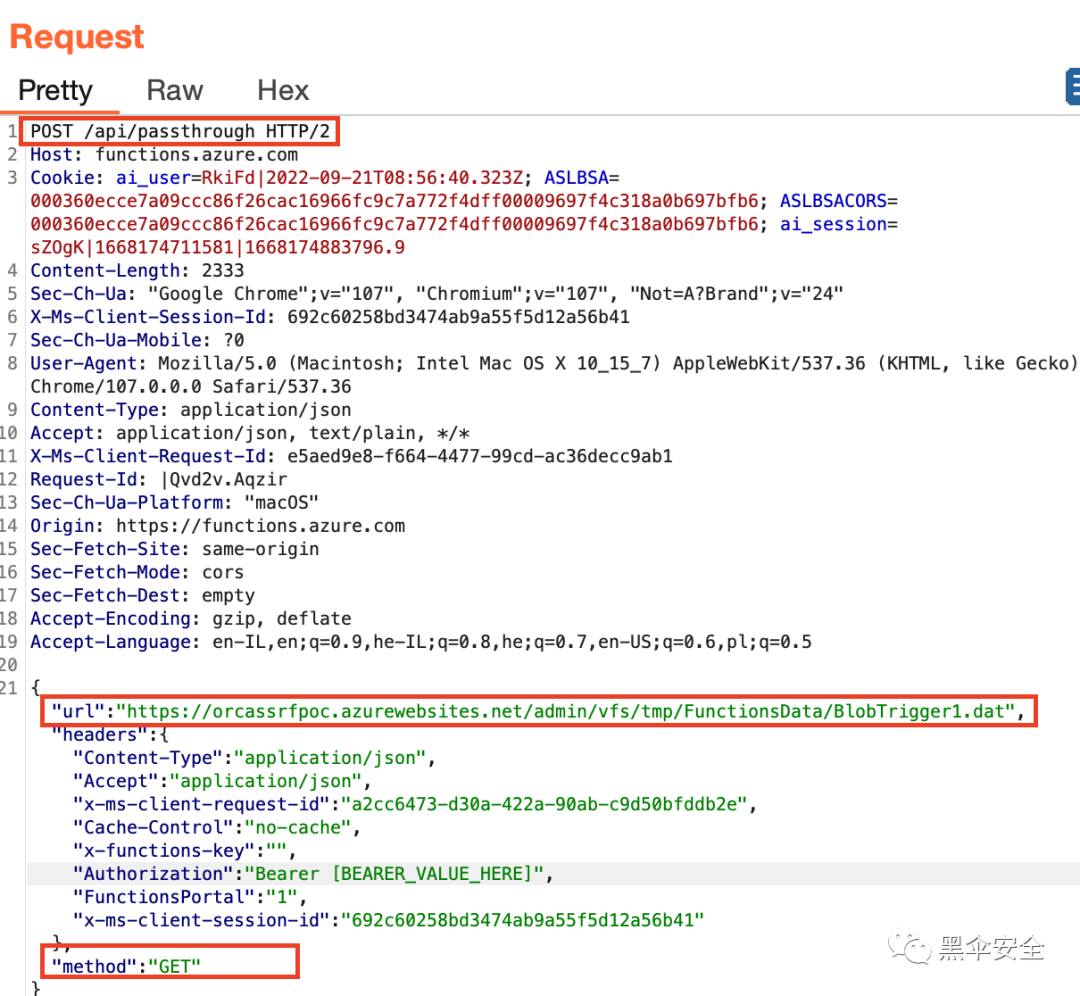Screen dimensions: 1080x996
Task: Click the blue inspector icon at right edge
Action: 1072,87
